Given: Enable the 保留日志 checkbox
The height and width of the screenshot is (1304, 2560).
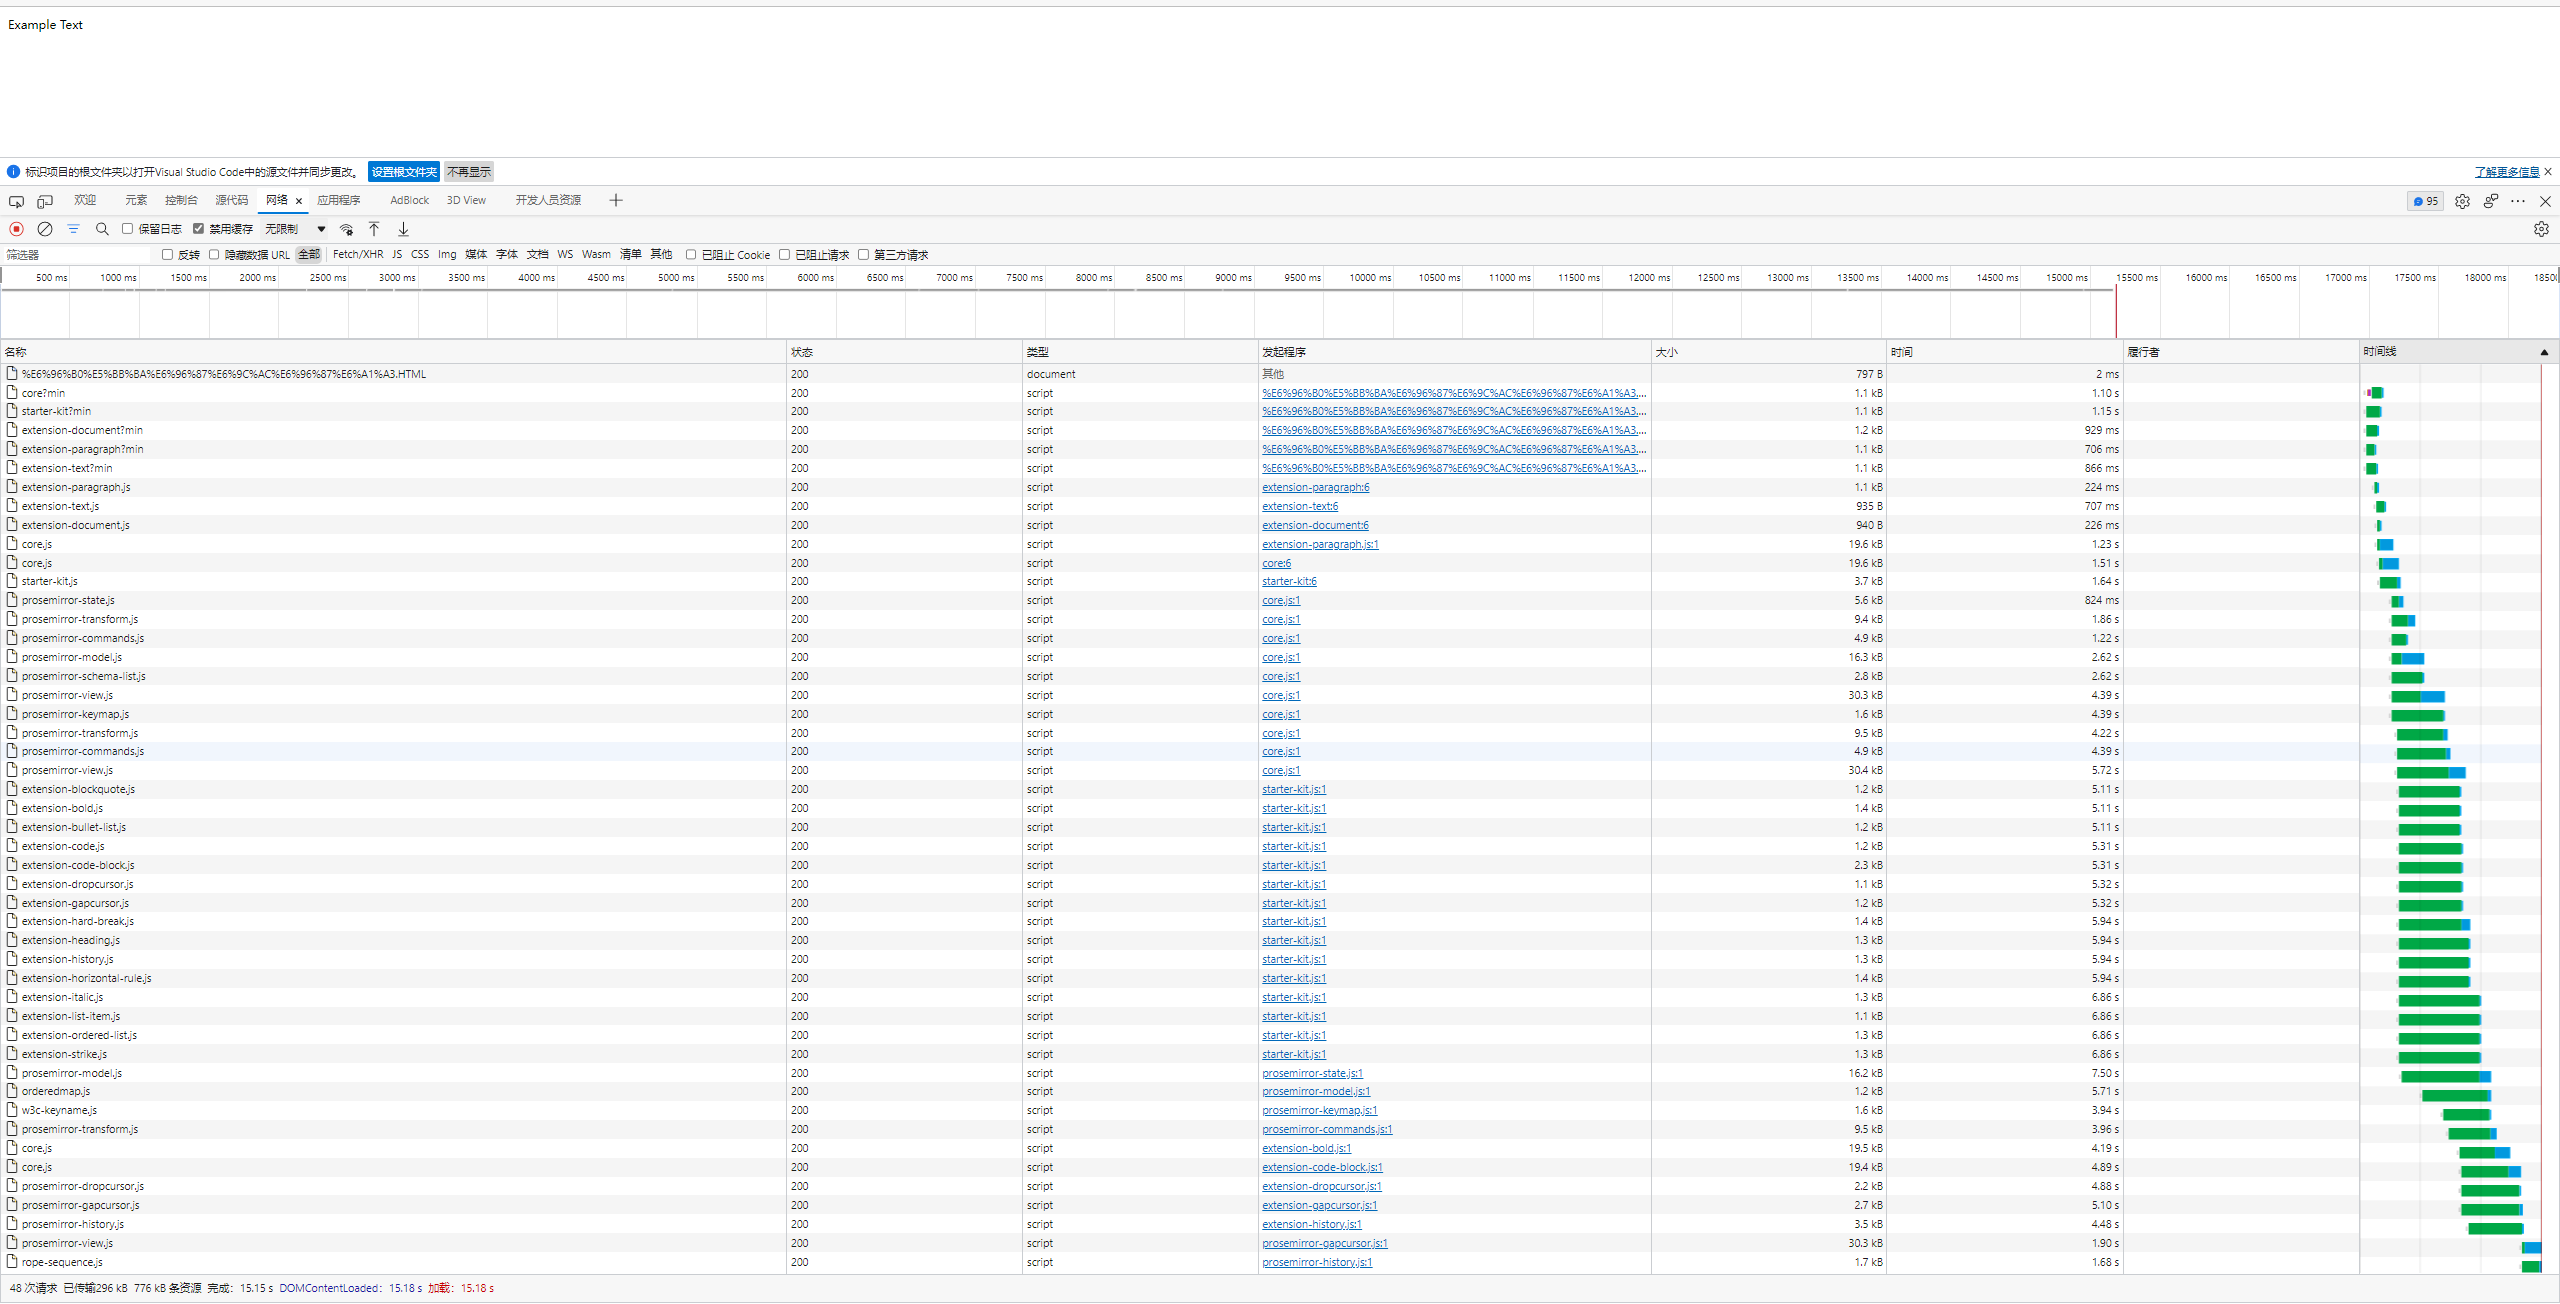Looking at the screenshot, I should (x=127, y=228).
